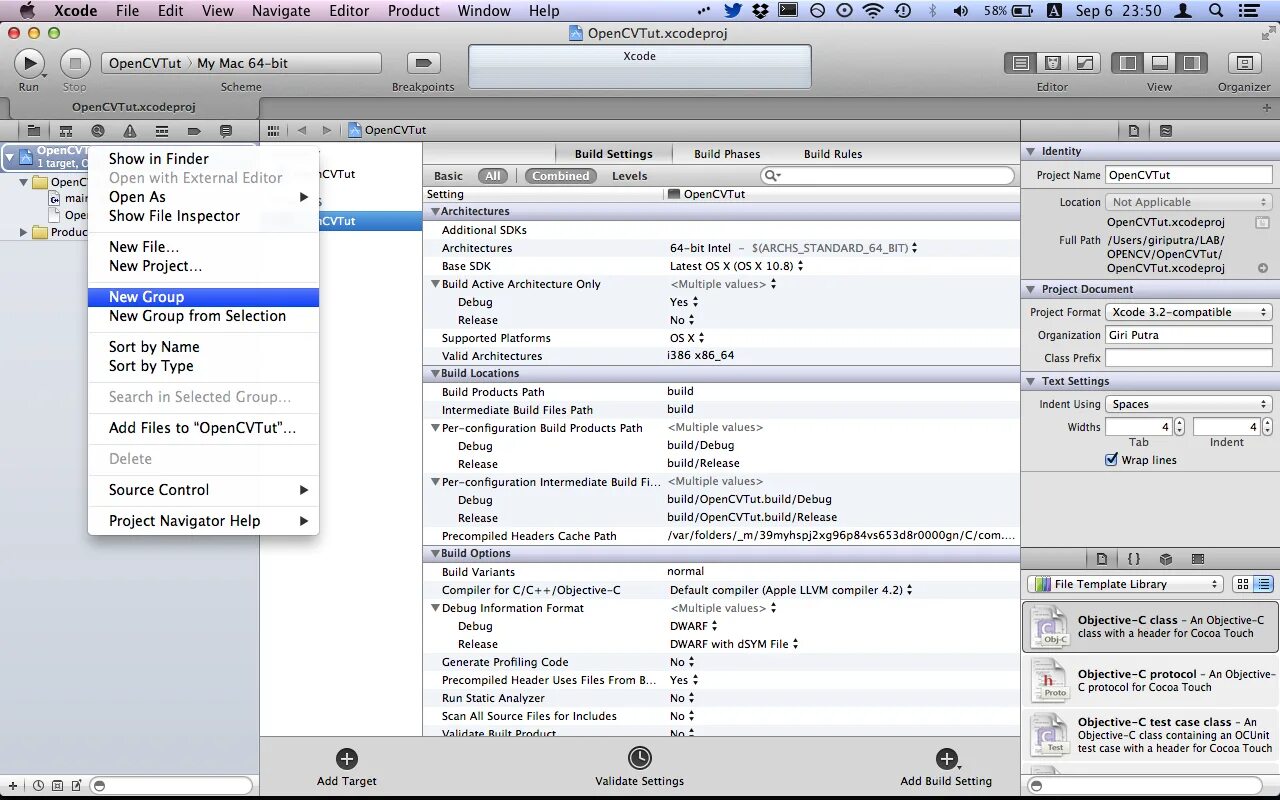Collapse the Architectures section
The width and height of the screenshot is (1280, 800).
click(435, 212)
